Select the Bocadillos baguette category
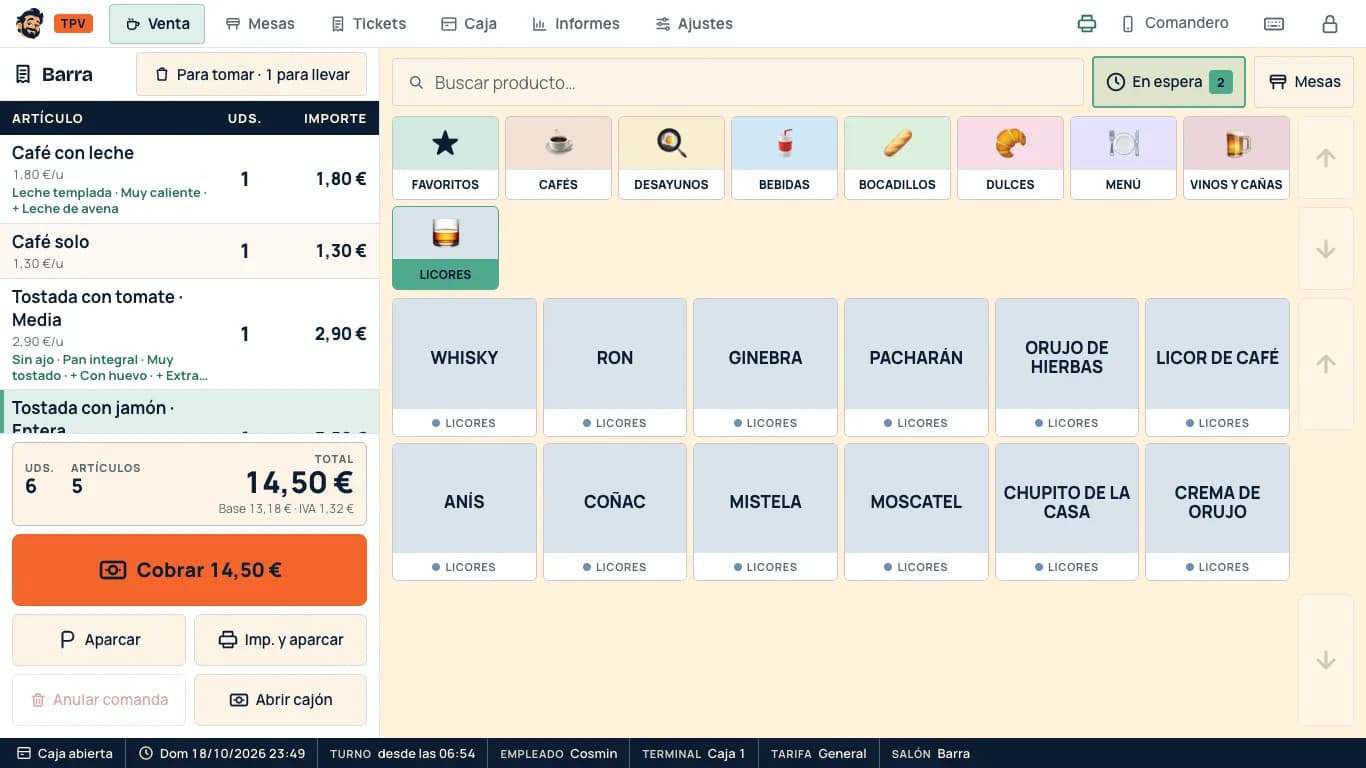The width and height of the screenshot is (1366, 768). (897, 158)
